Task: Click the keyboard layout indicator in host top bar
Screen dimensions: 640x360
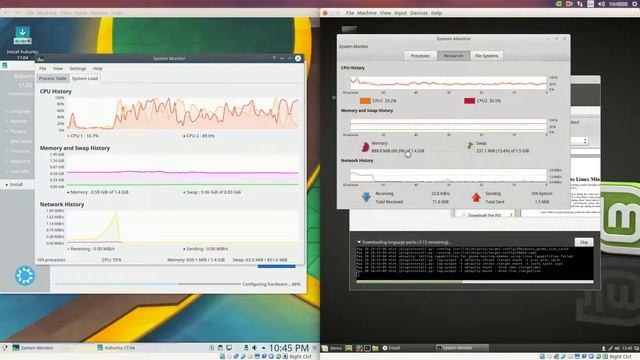Action: (x=591, y=4)
